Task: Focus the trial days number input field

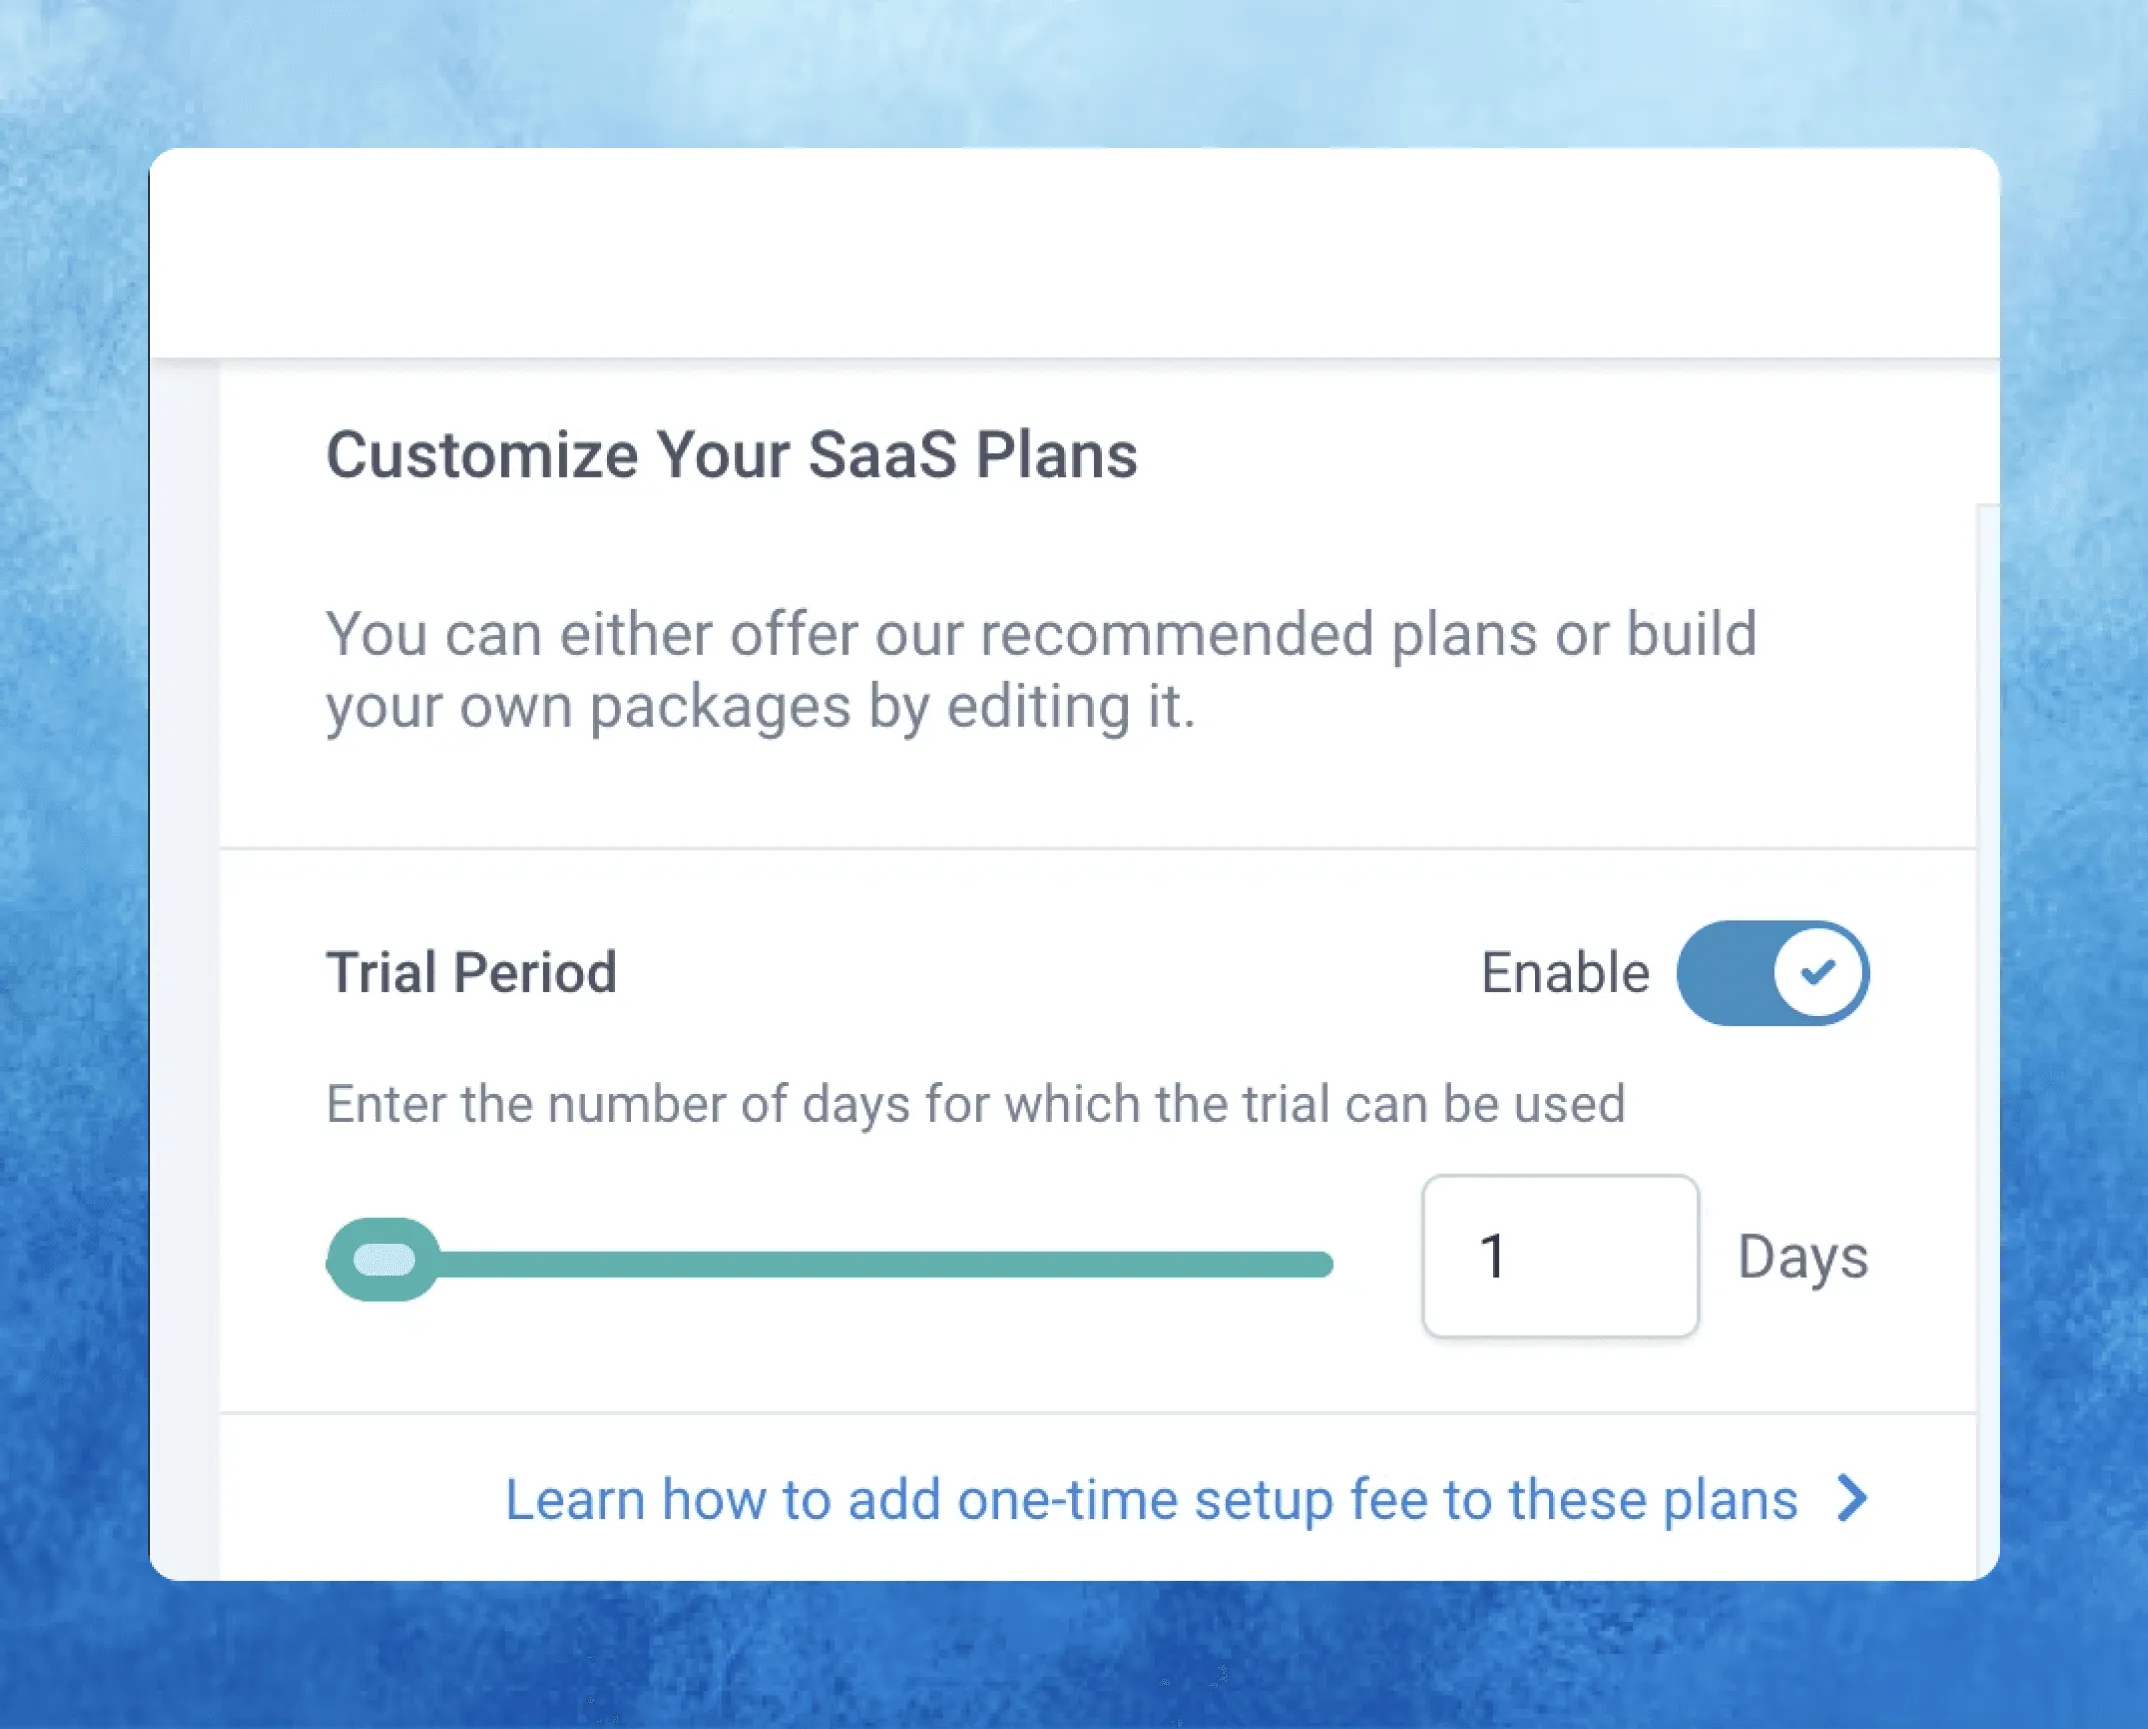Action: (1560, 1256)
